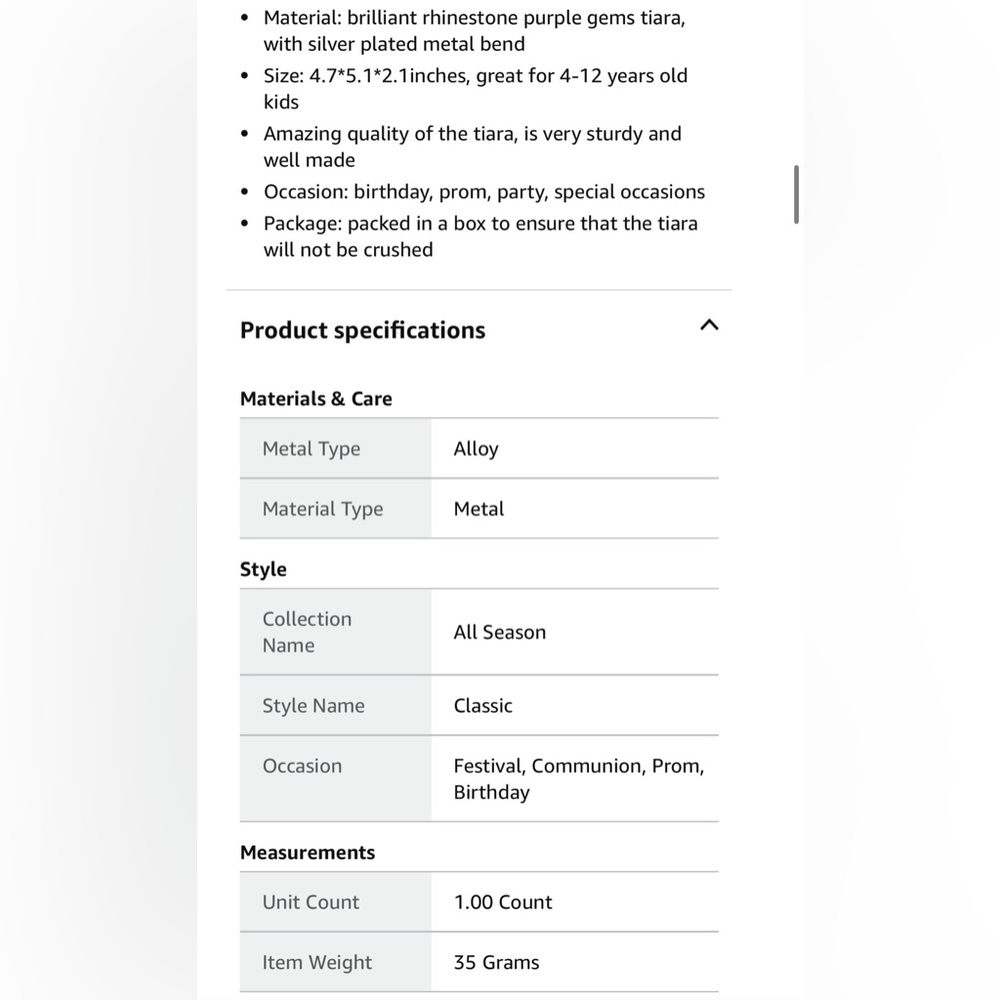Click the vertical scrollbar thumb
The height and width of the screenshot is (1000, 1000).
click(x=796, y=195)
